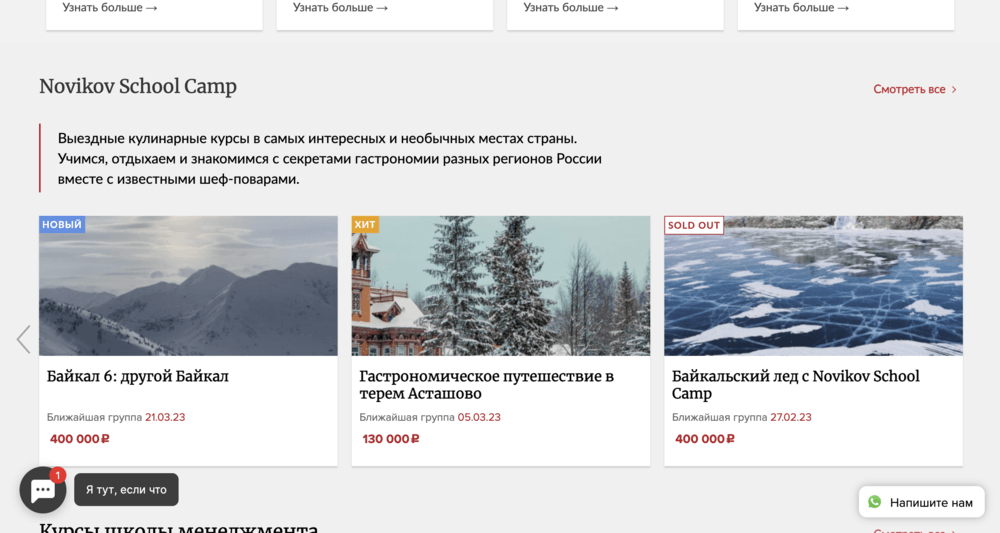Click the НОВЫЙ badge on first card
Image resolution: width=1000 pixels, height=533 pixels.
(62, 224)
